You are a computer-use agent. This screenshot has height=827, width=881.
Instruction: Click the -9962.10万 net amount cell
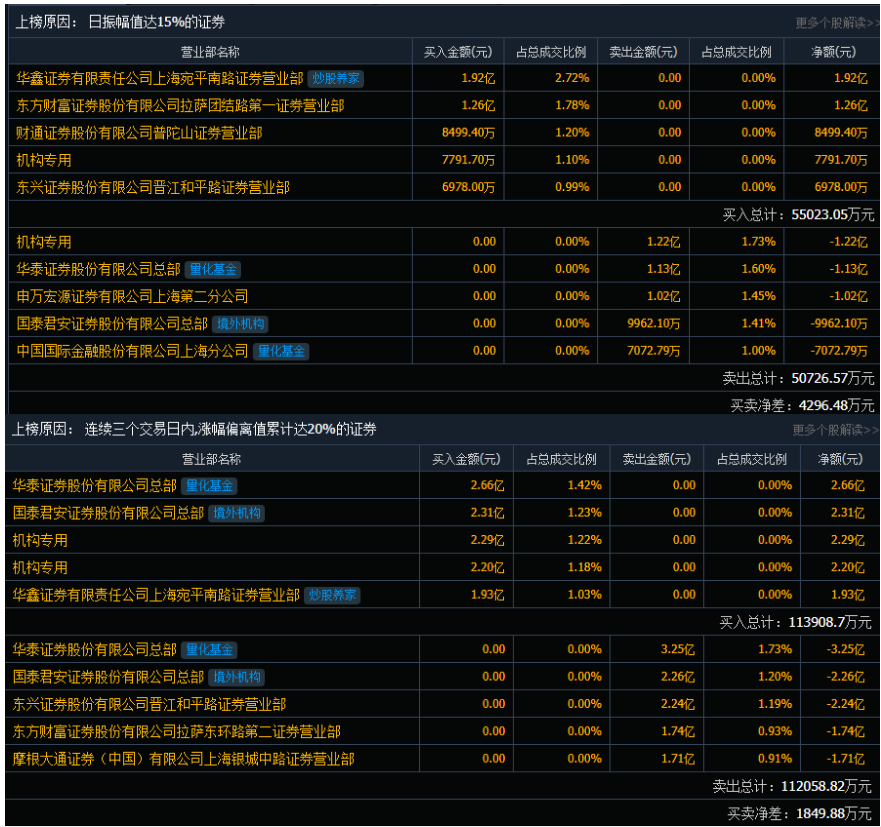point(839,324)
